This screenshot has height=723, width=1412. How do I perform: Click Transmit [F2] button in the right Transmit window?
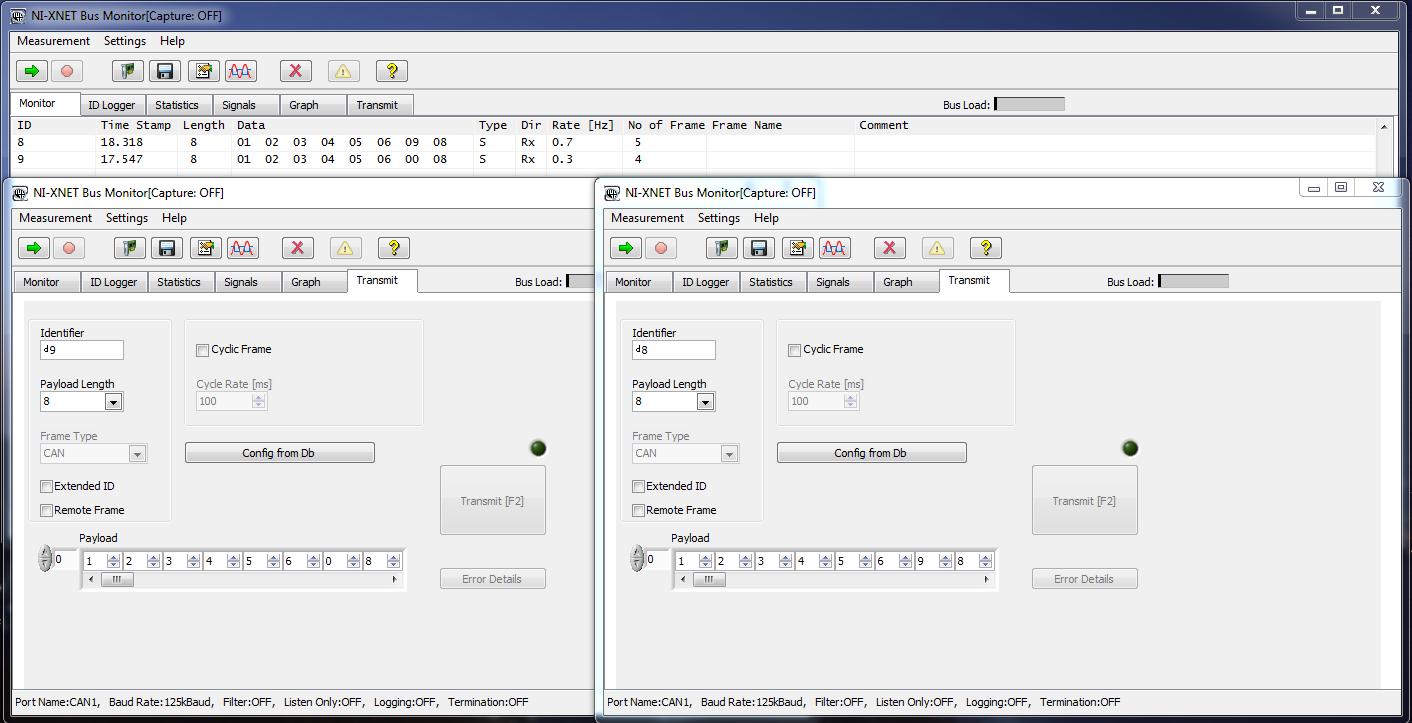coord(1085,500)
